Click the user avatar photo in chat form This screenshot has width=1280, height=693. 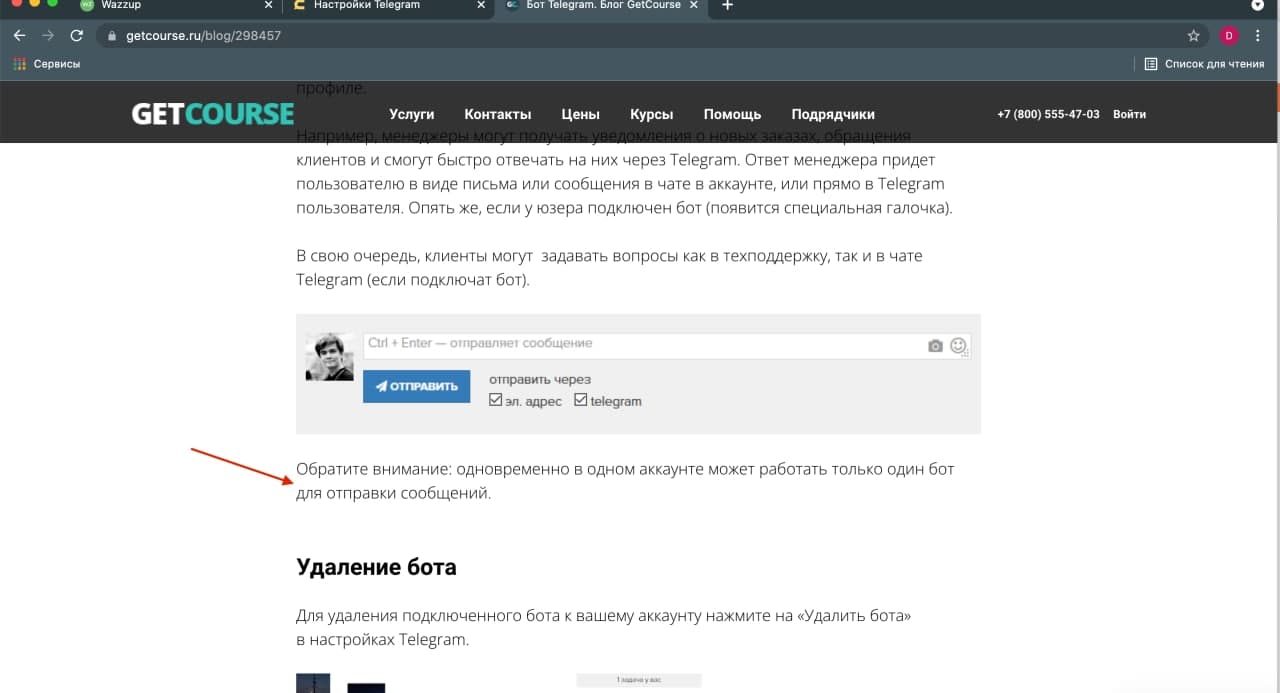coord(330,356)
